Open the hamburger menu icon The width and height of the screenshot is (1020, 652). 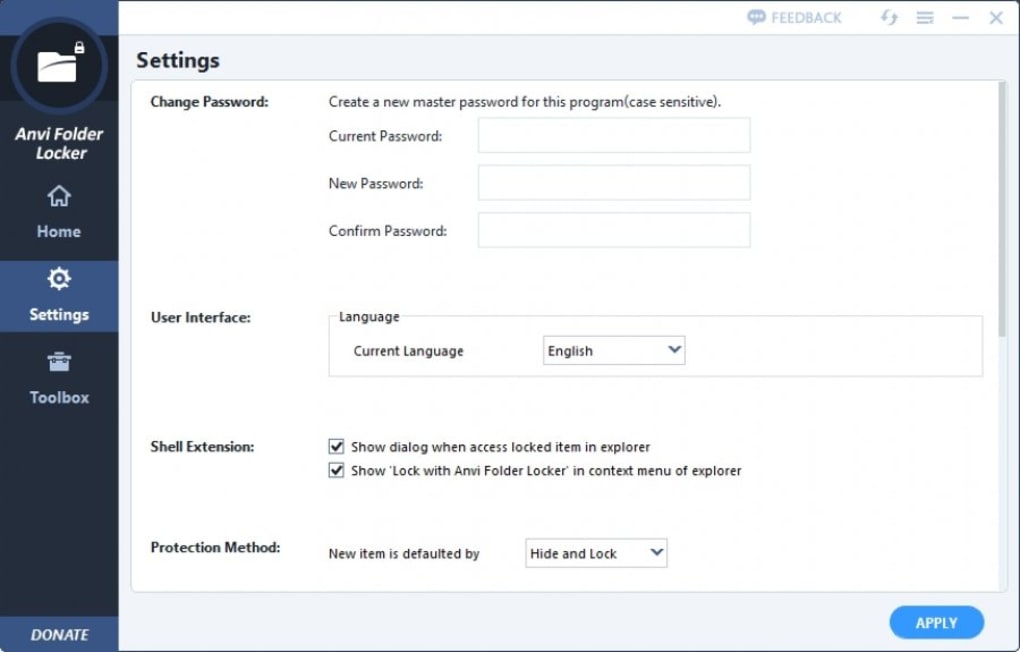(924, 17)
